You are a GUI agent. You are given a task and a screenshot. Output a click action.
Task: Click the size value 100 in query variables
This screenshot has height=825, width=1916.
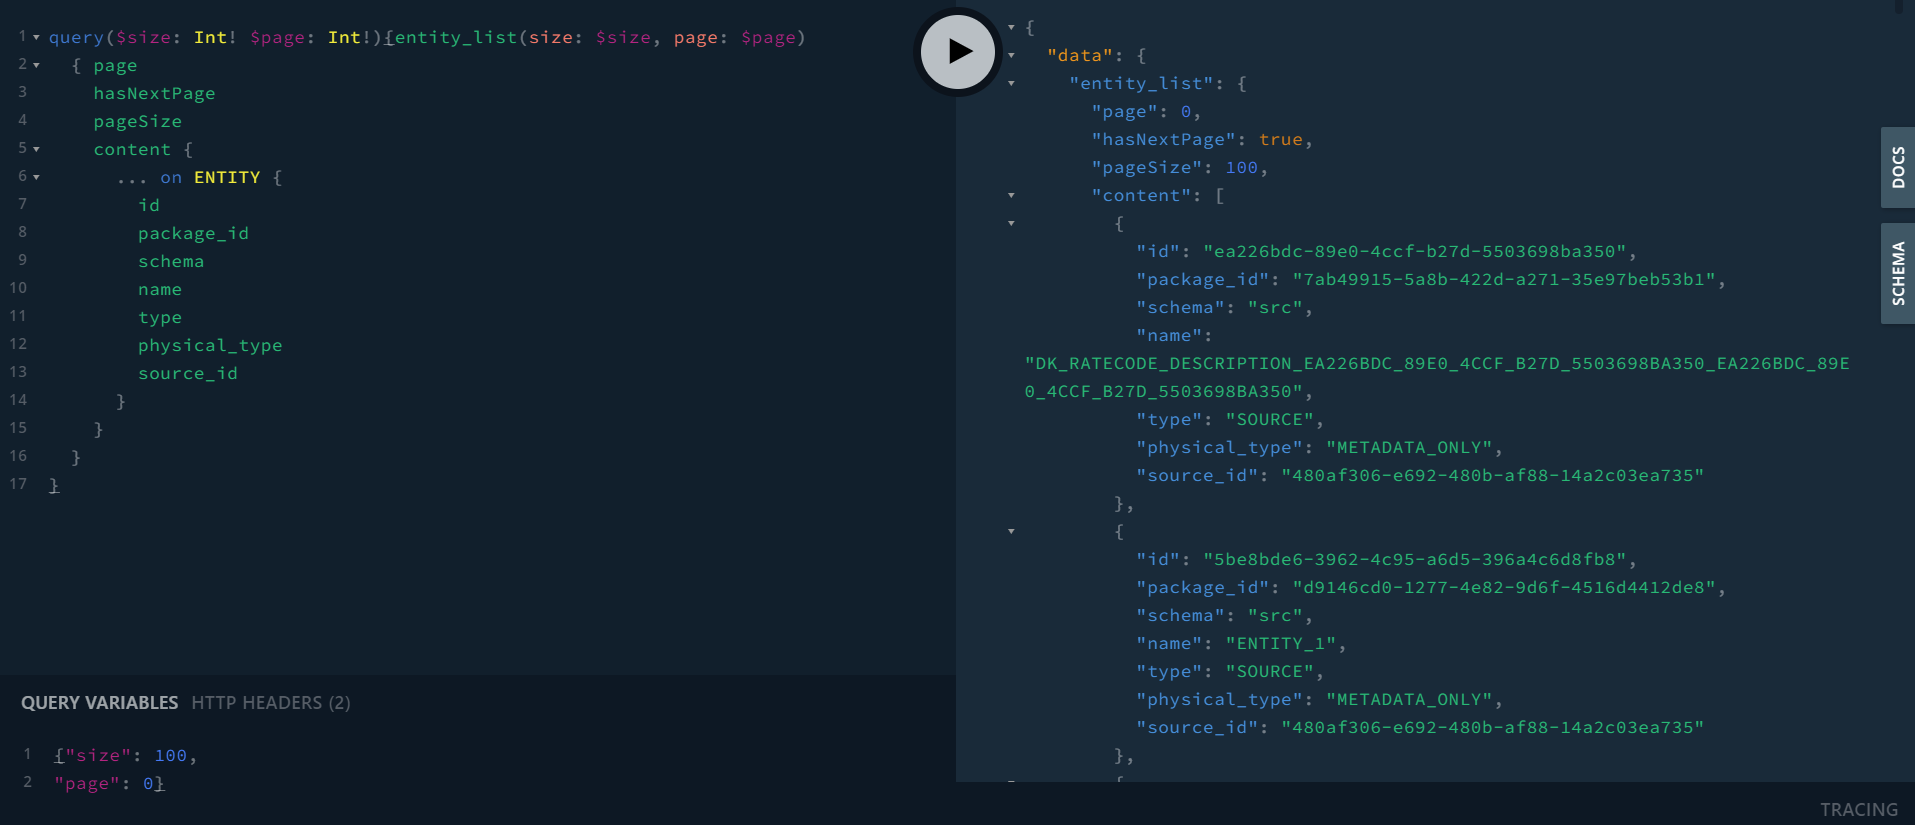pyautogui.click(x=170, y=756)
